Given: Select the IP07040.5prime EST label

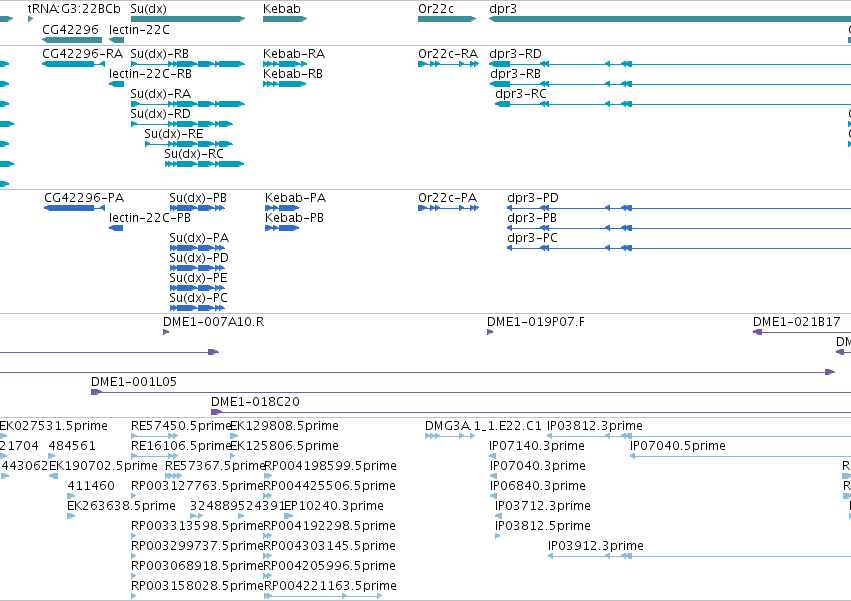Looking at the screenshot, I should point(678,446).
